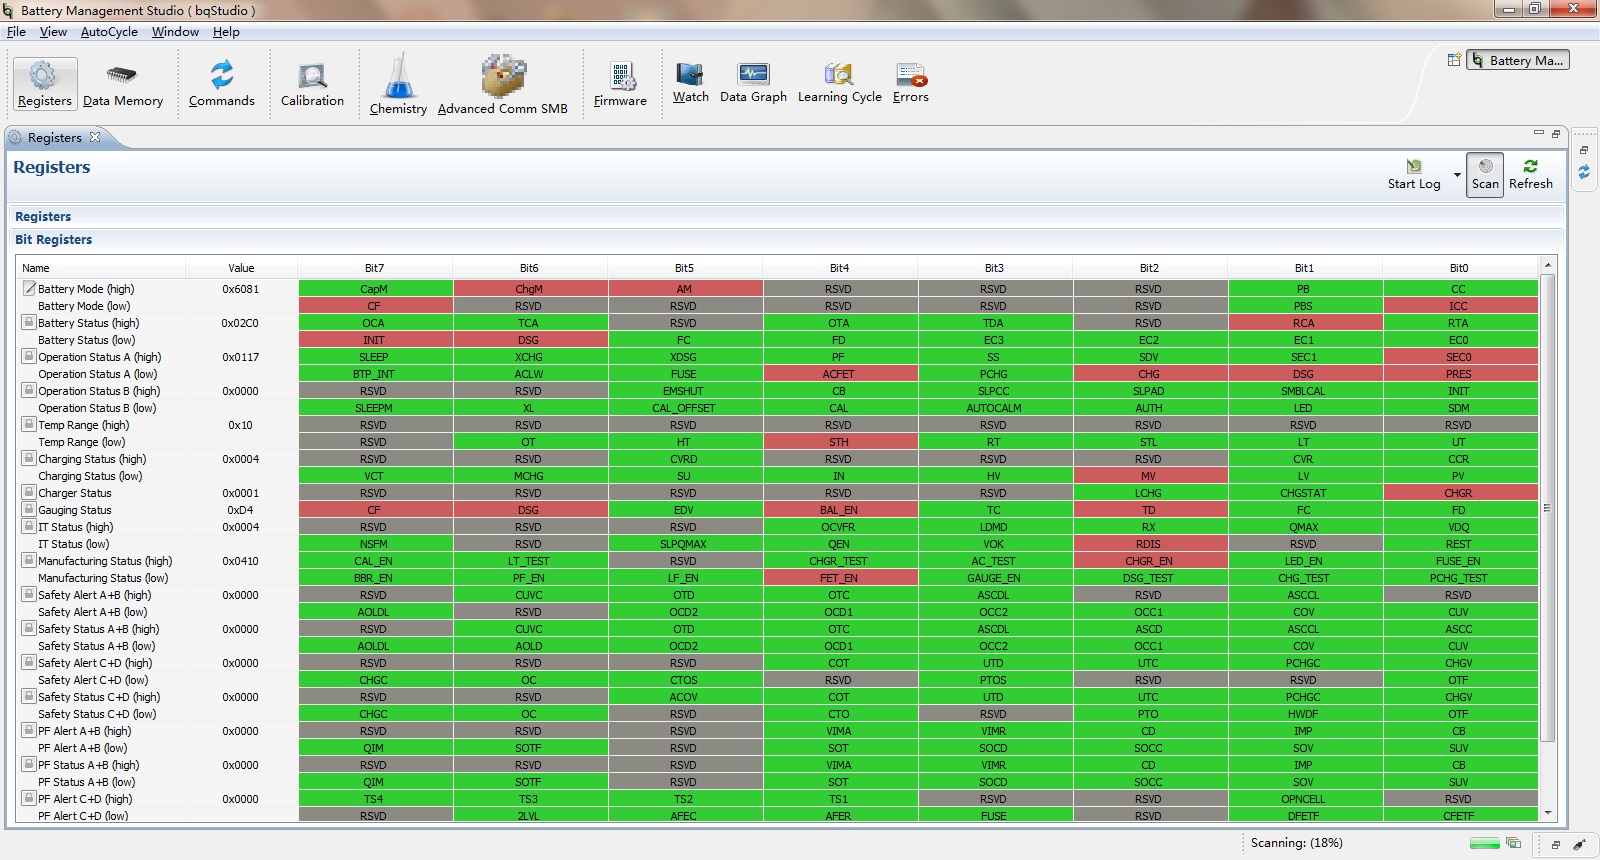Click the green scanning progress bar
Image resolution: width=1600 pixels, height=860 pixels.
1484,843
